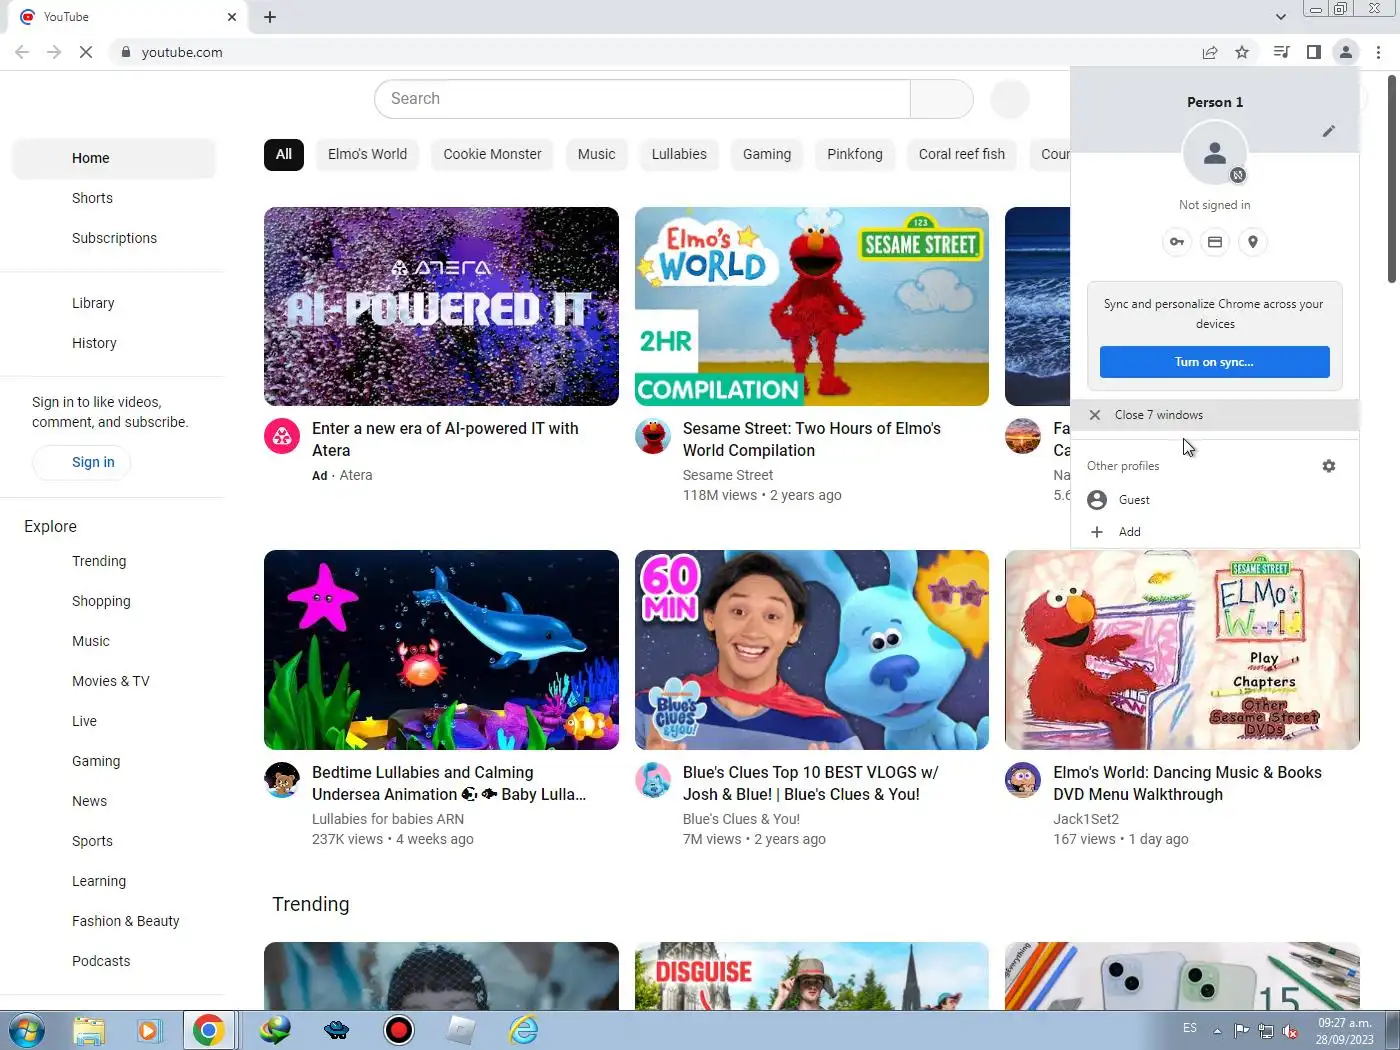The width and height of the screenshot is (1400, 1050).
Task: Show hidden tray icons arrow
Action: click(1217, 1031)
